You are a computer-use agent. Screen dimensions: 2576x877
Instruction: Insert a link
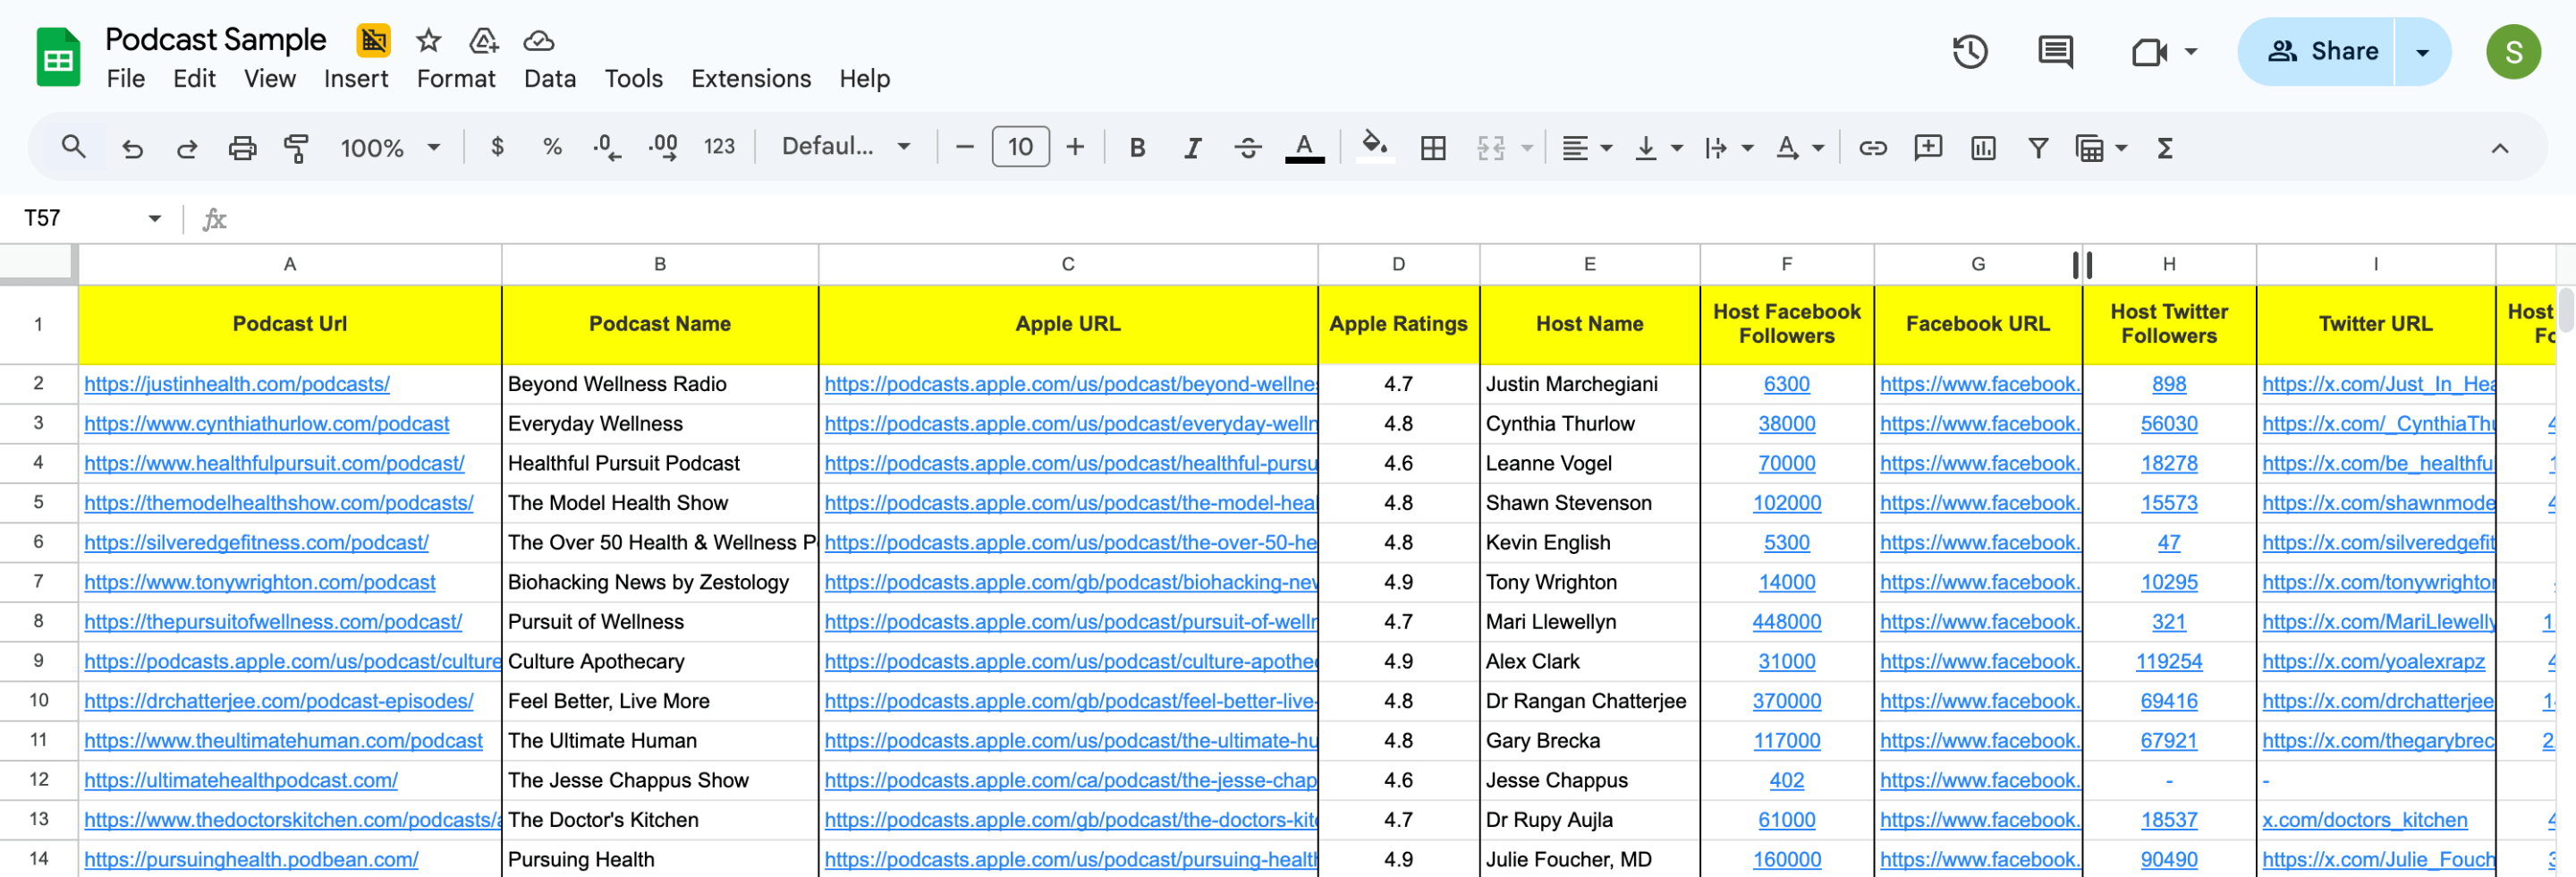coord(1873,148)
